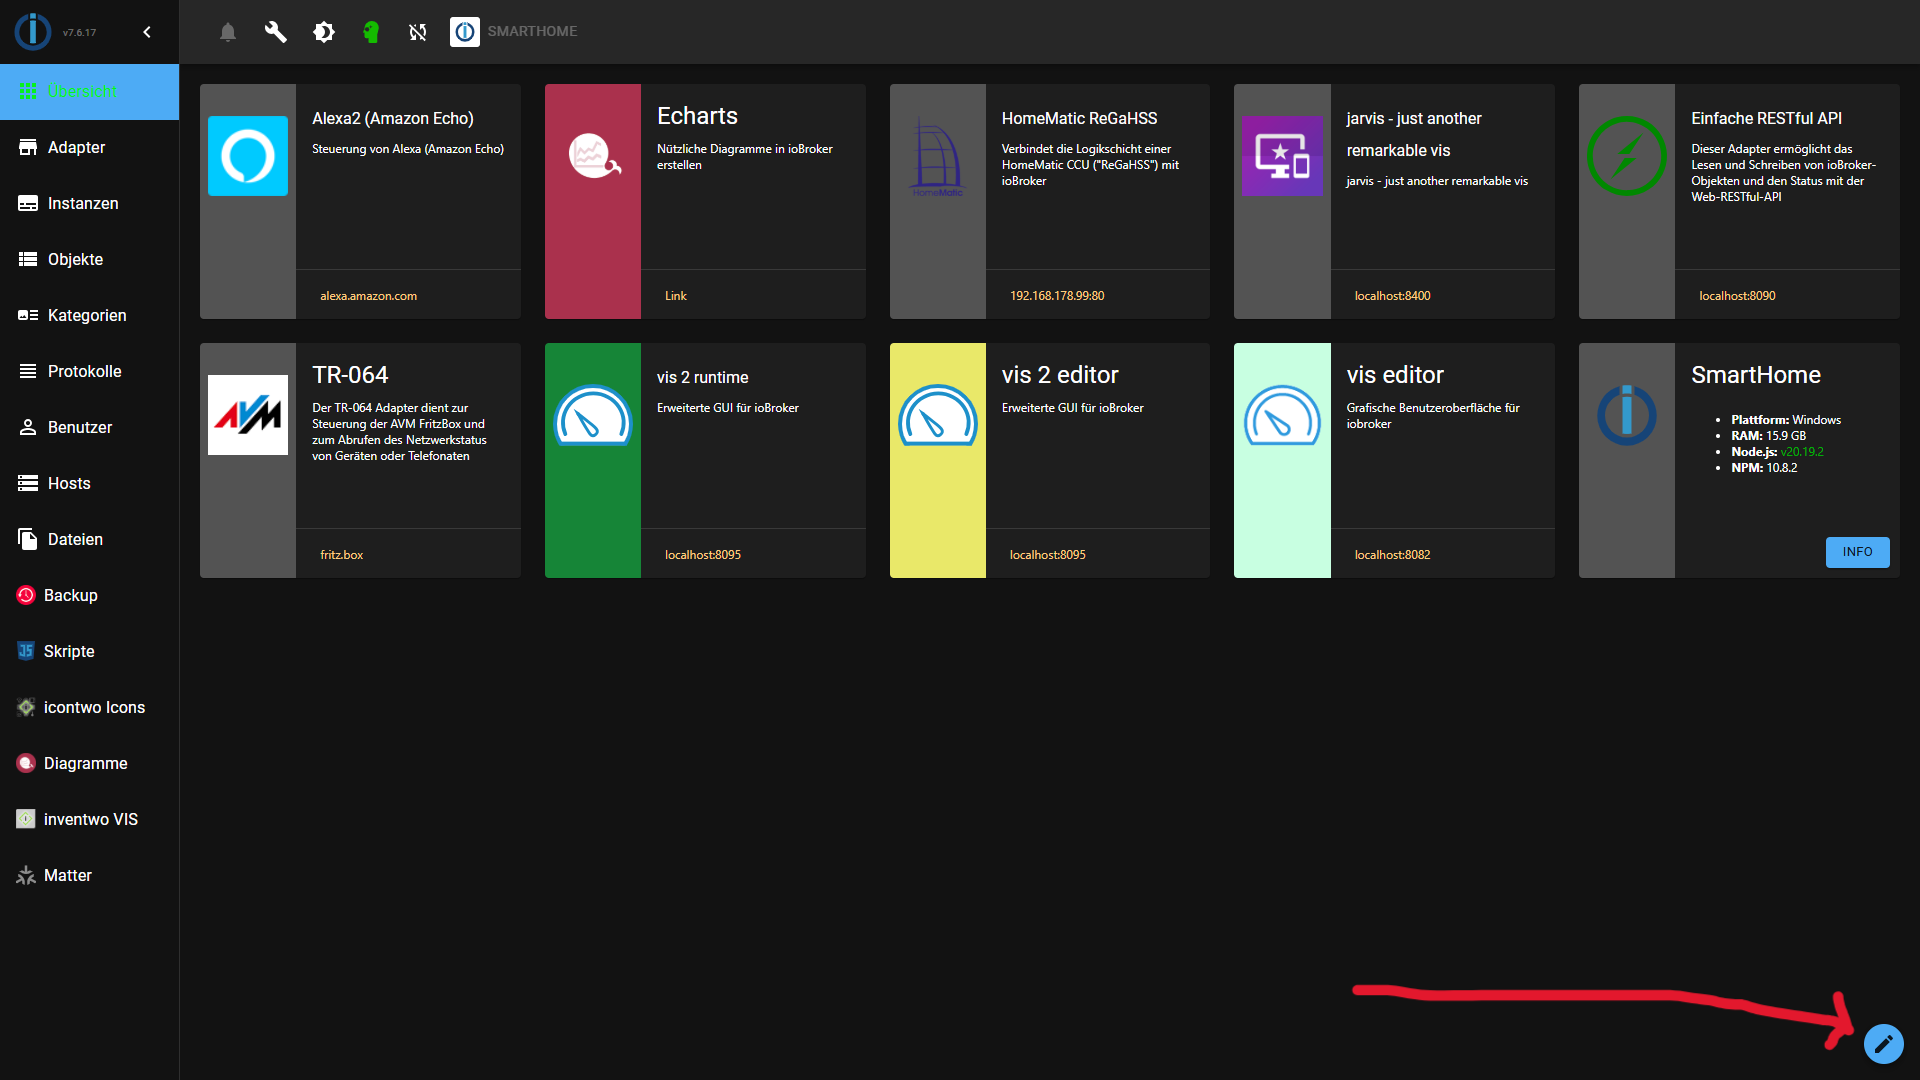Screen dimensions: 1920x1080
Task: Open vis 2 runtime localhost:8095 link
Action: point(703,555)
